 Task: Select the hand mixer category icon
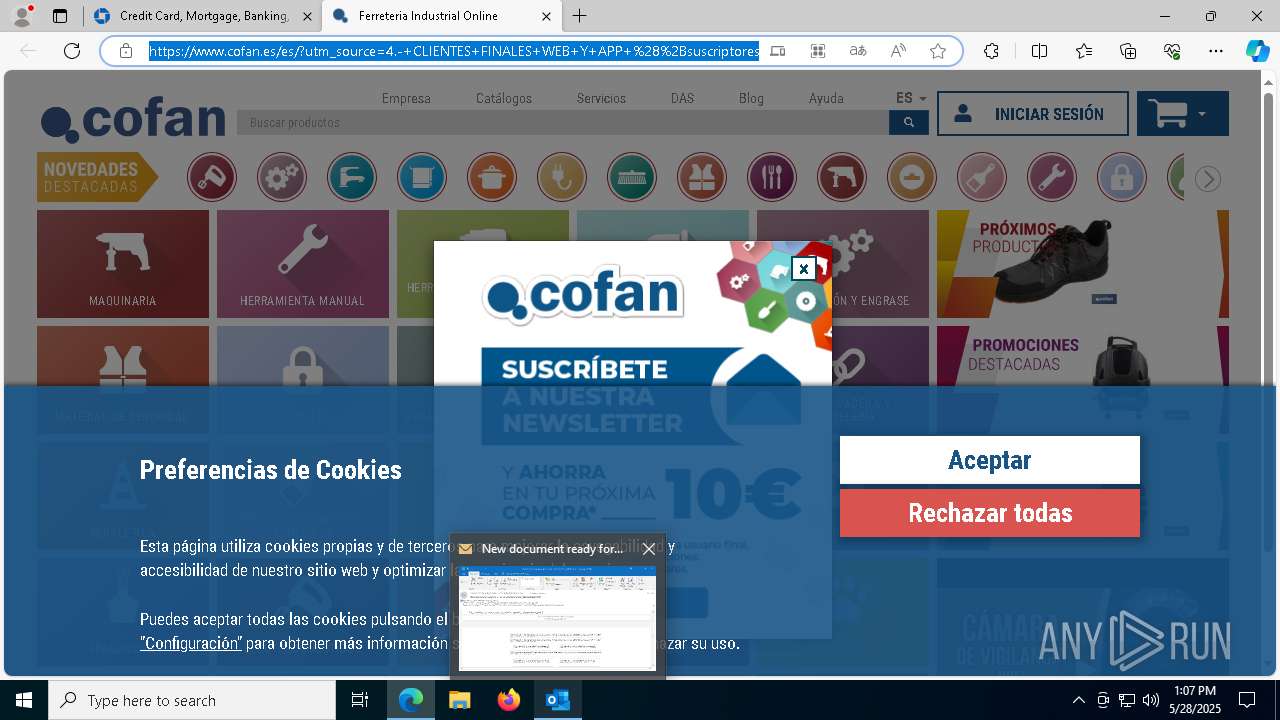click(x=212, y=178)
